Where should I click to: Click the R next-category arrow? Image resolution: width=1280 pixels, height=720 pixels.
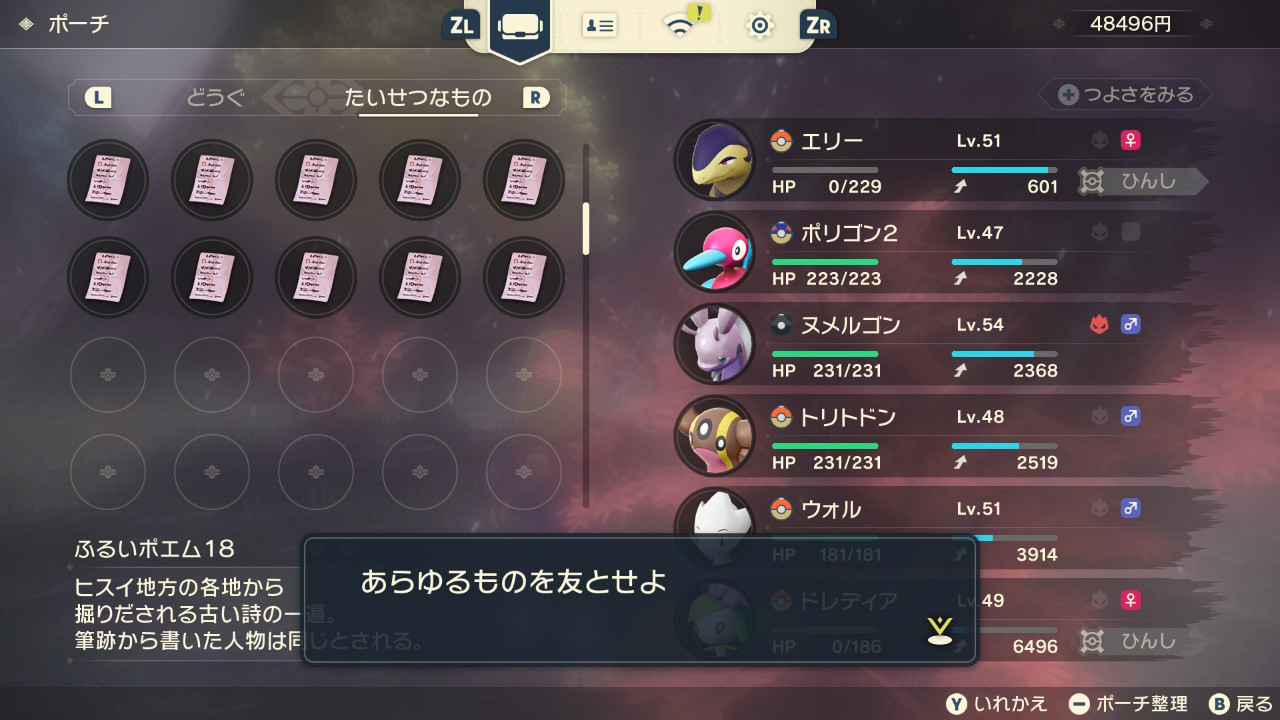536,97
